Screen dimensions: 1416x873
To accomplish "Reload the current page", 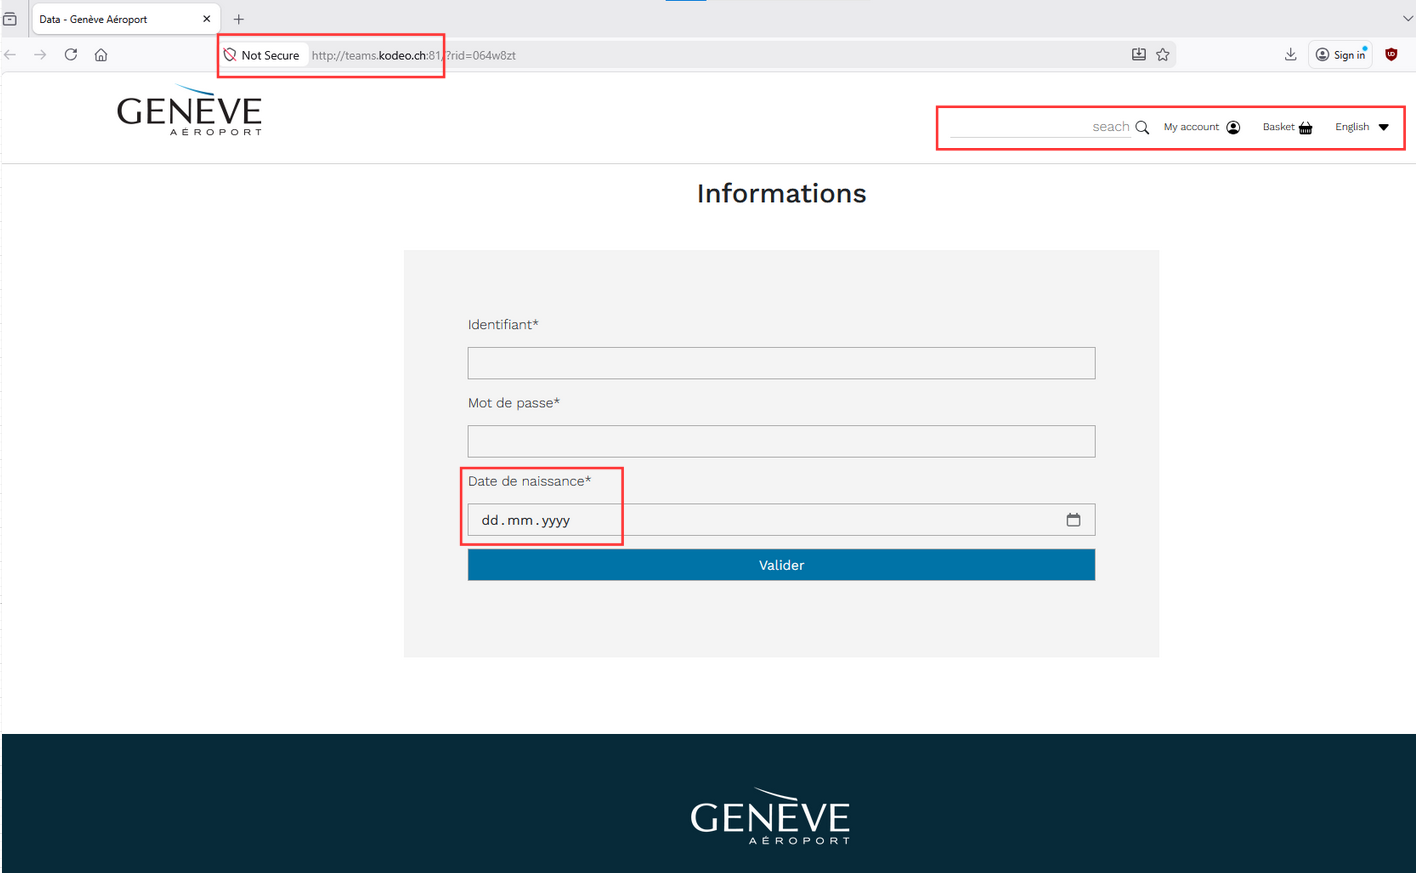I will click(x=70, y=55).
